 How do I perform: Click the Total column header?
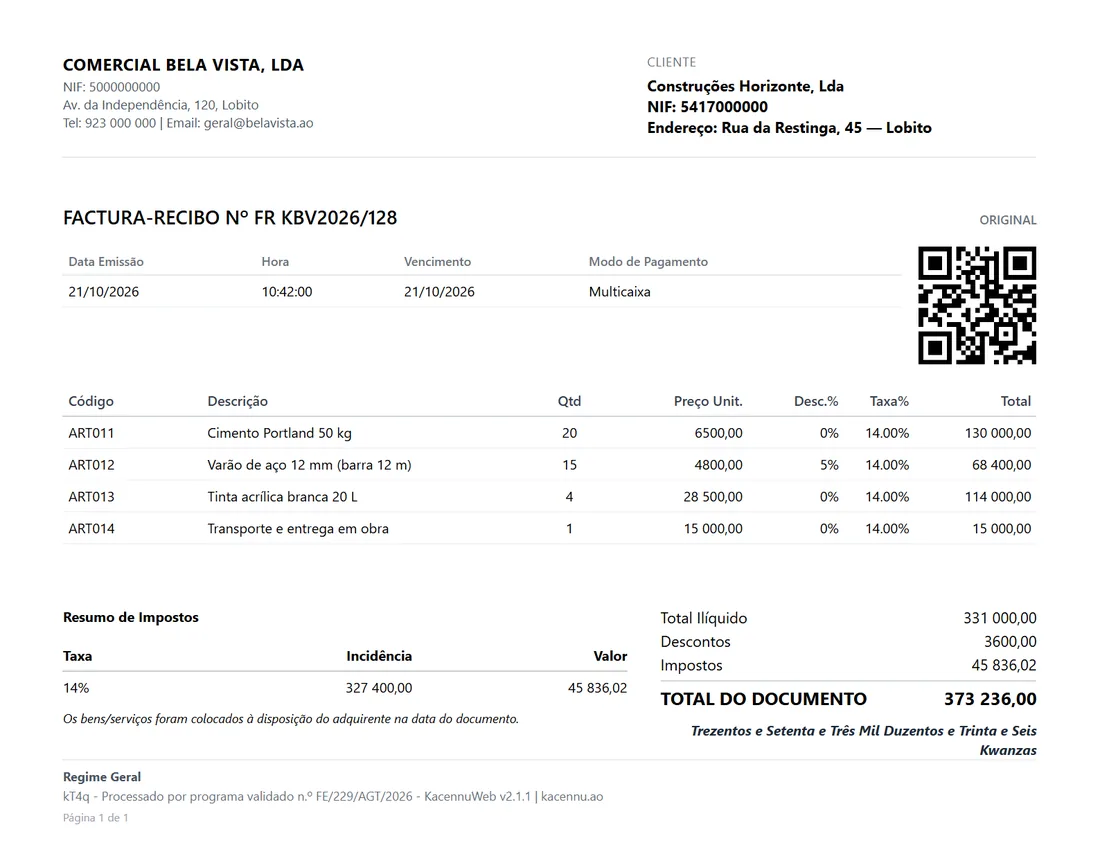[x=1016, y=401]
